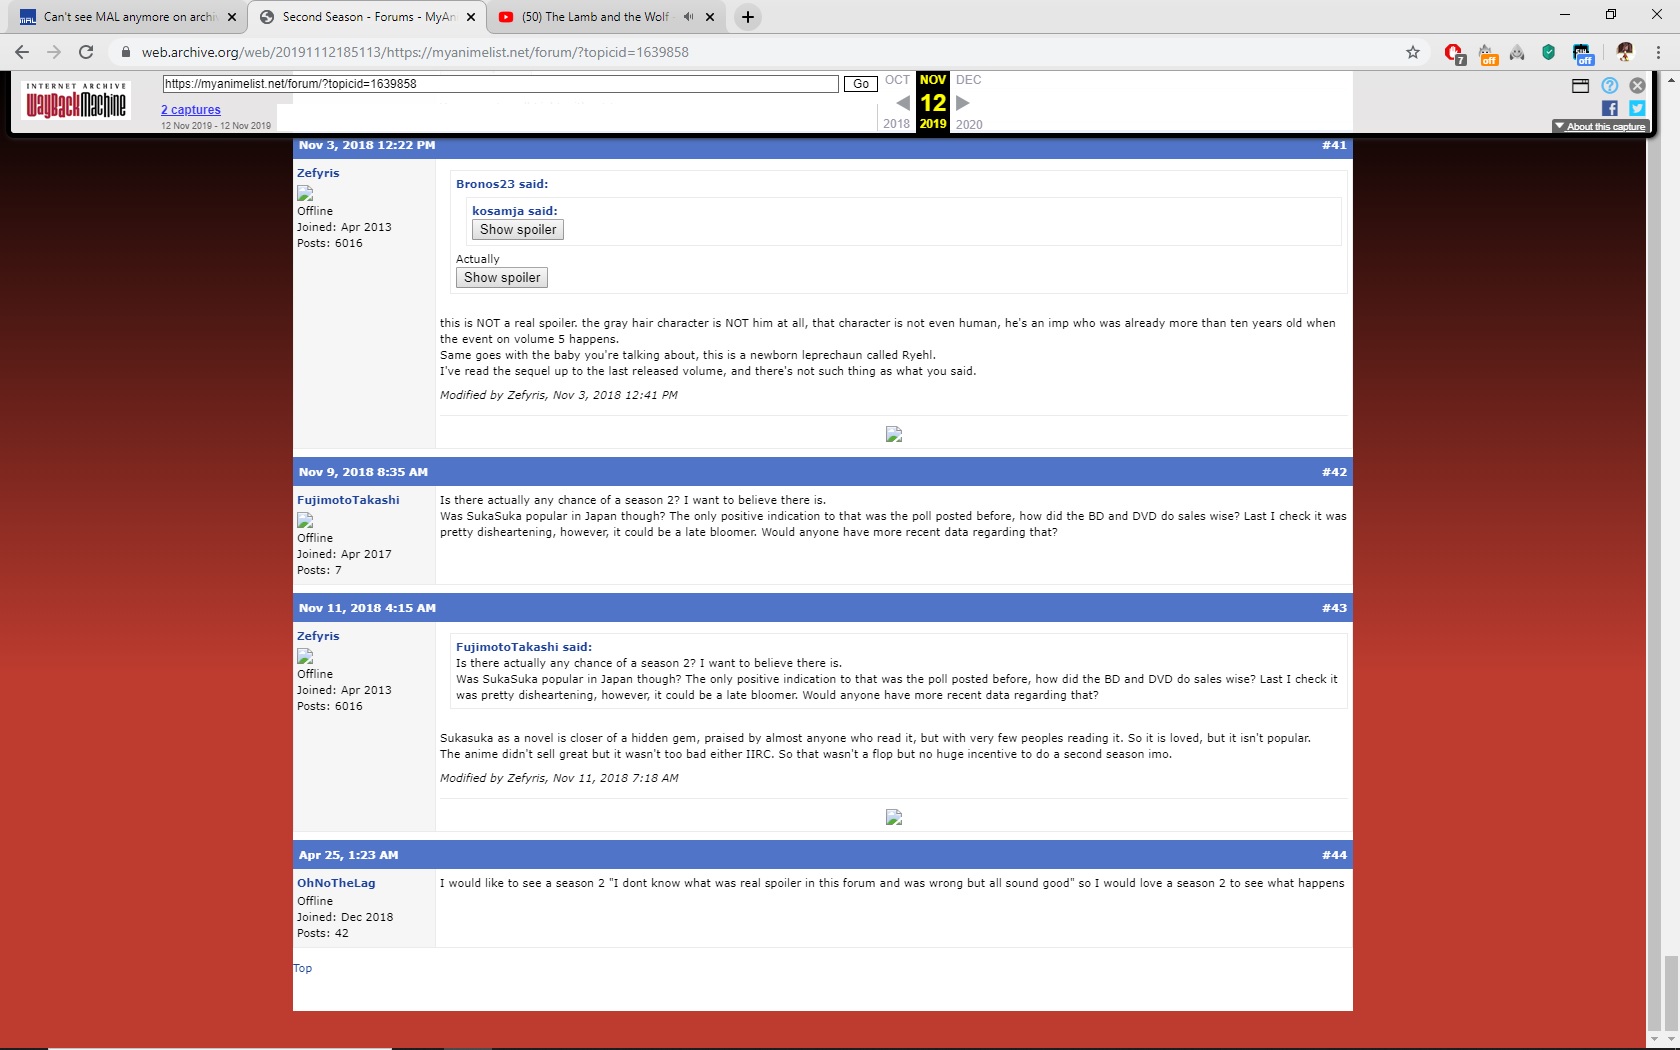Click signature image under post #43
Screen dimensions: 1680x1050
(894, 817)
